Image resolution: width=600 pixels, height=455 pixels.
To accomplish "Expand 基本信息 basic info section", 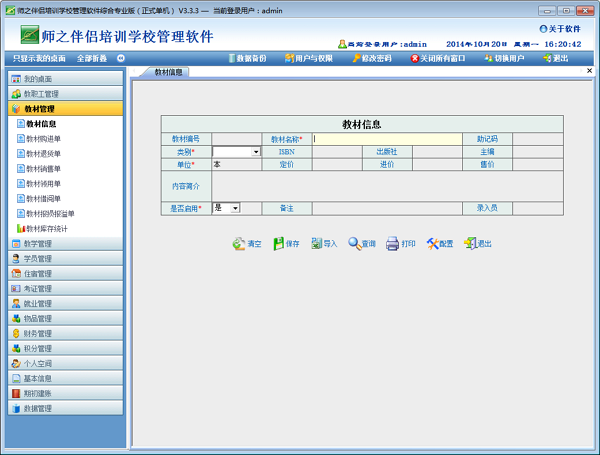I will [65, 378].
